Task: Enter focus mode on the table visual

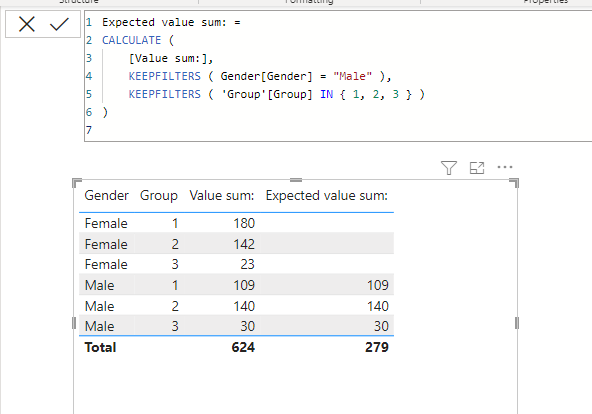Action: [477, 168]
